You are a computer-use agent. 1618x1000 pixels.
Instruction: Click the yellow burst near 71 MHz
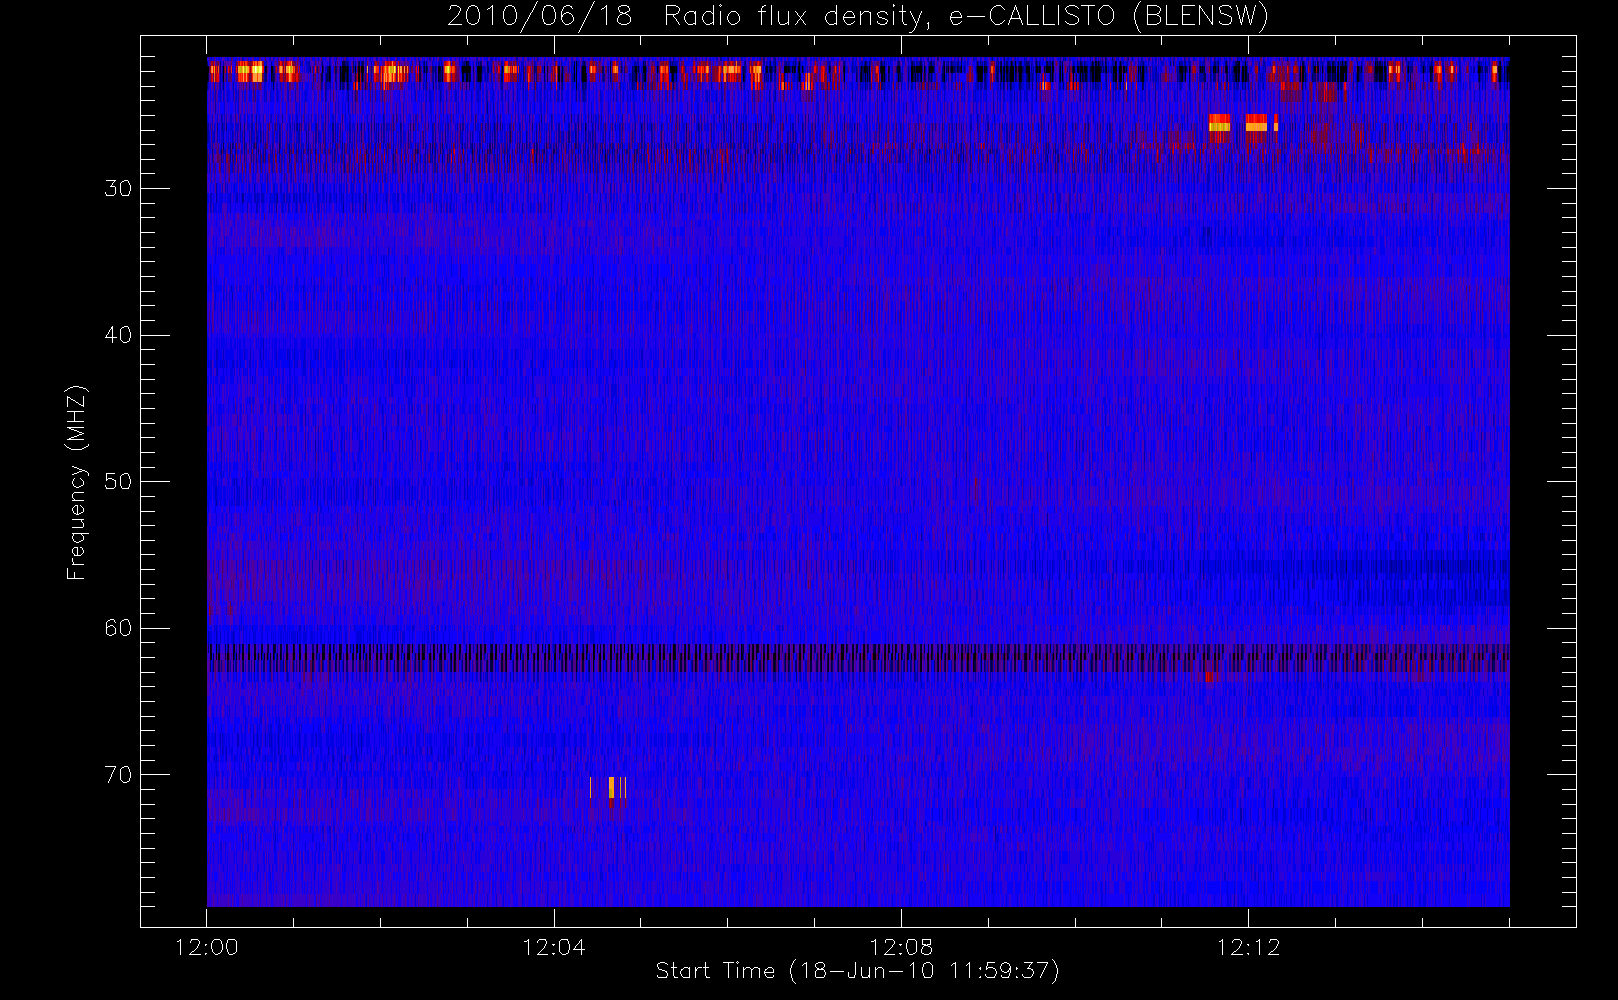coord(609,788)
